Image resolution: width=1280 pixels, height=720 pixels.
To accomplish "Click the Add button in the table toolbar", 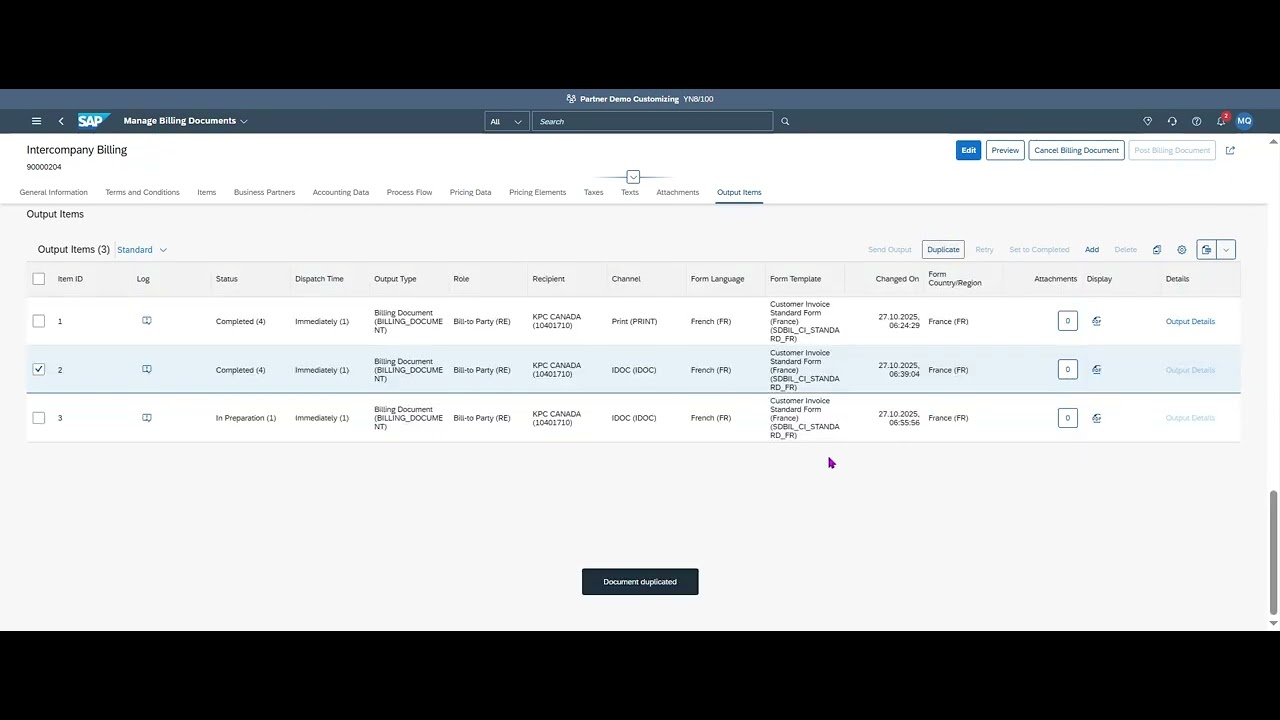I will point(1092,250).
